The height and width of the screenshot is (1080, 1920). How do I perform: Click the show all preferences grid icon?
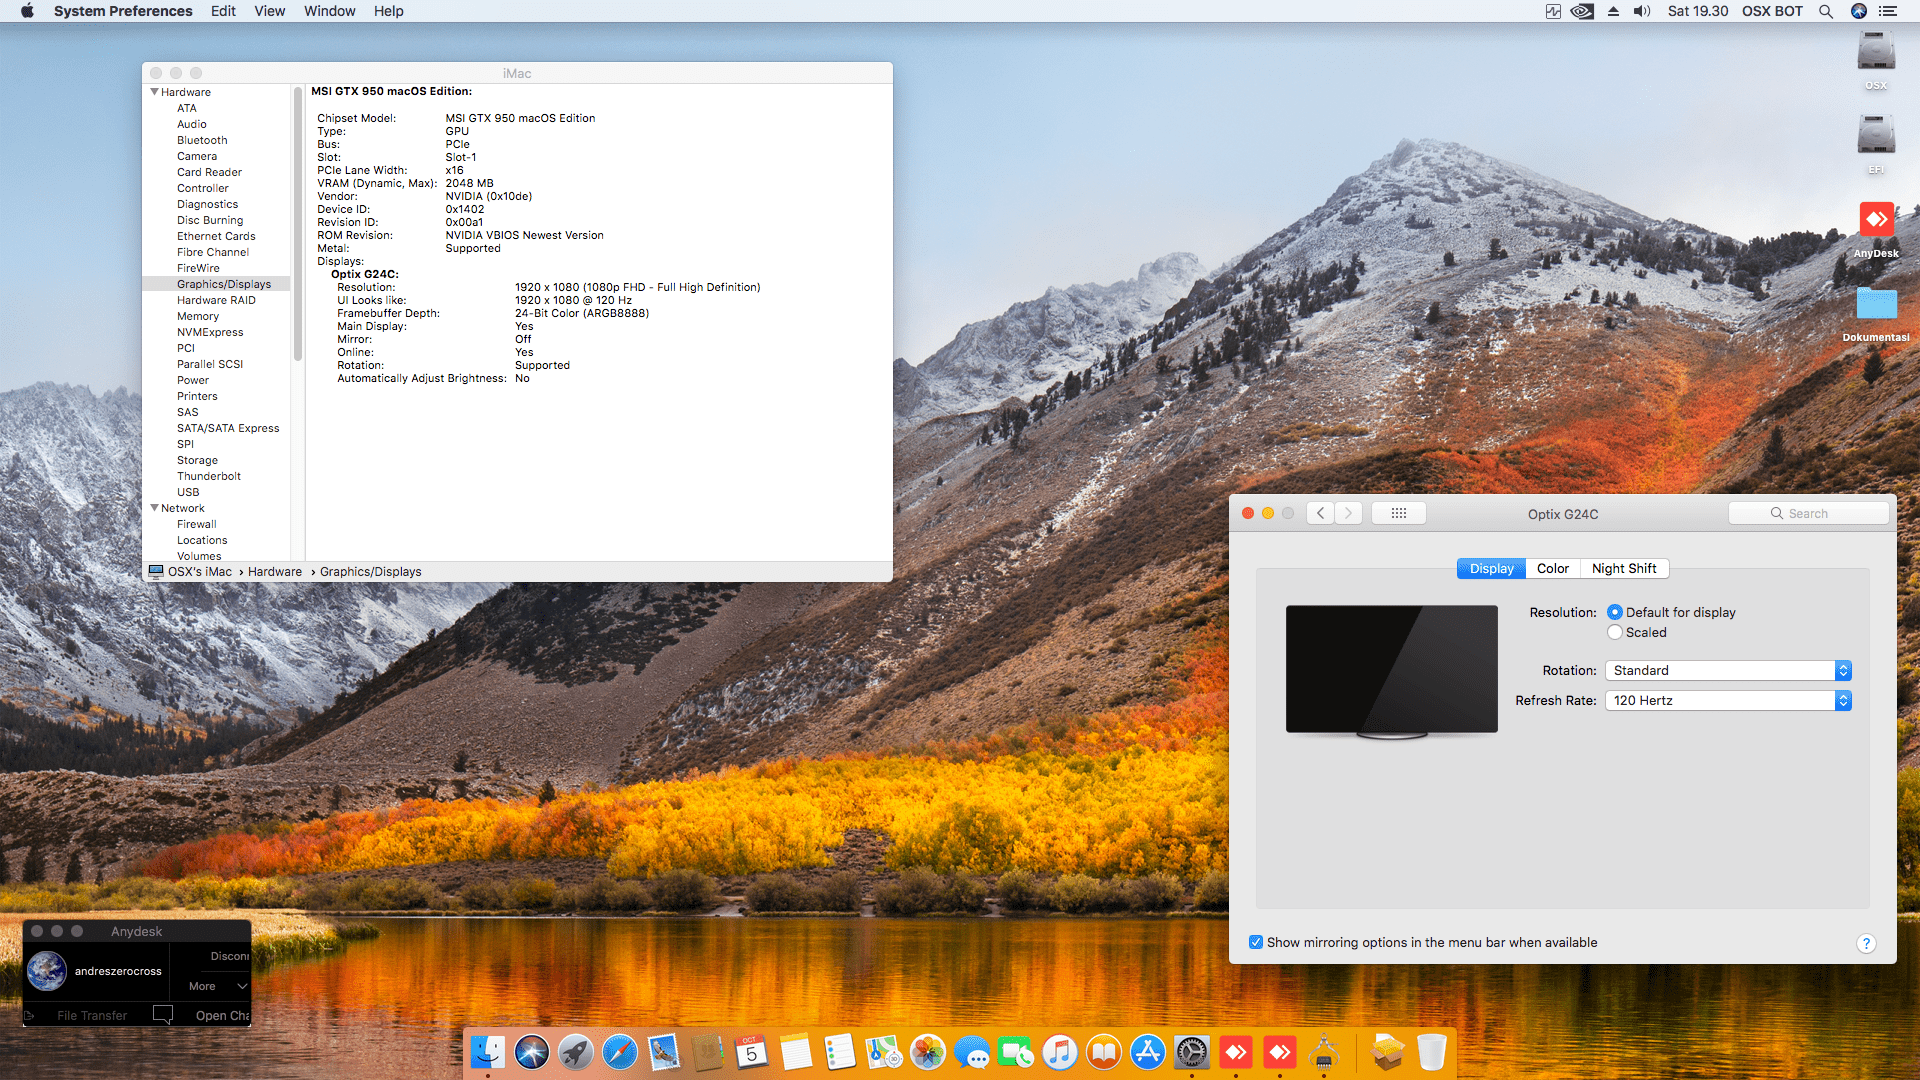click(x=1398, y=513)
